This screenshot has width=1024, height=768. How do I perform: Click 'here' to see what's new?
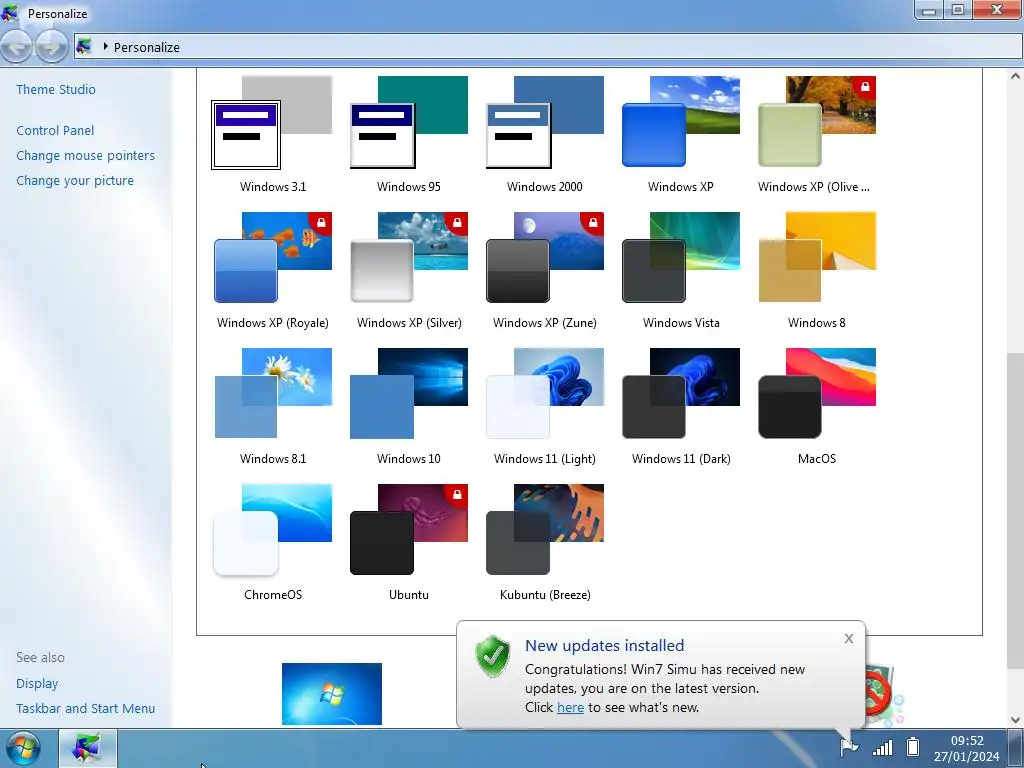click(x=570, y=707)
